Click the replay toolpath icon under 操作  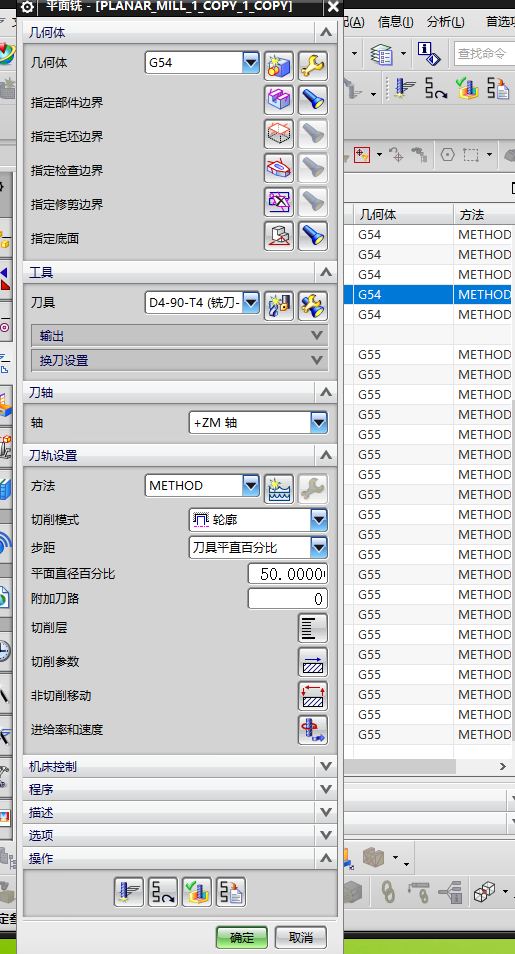tap(163, 893)
